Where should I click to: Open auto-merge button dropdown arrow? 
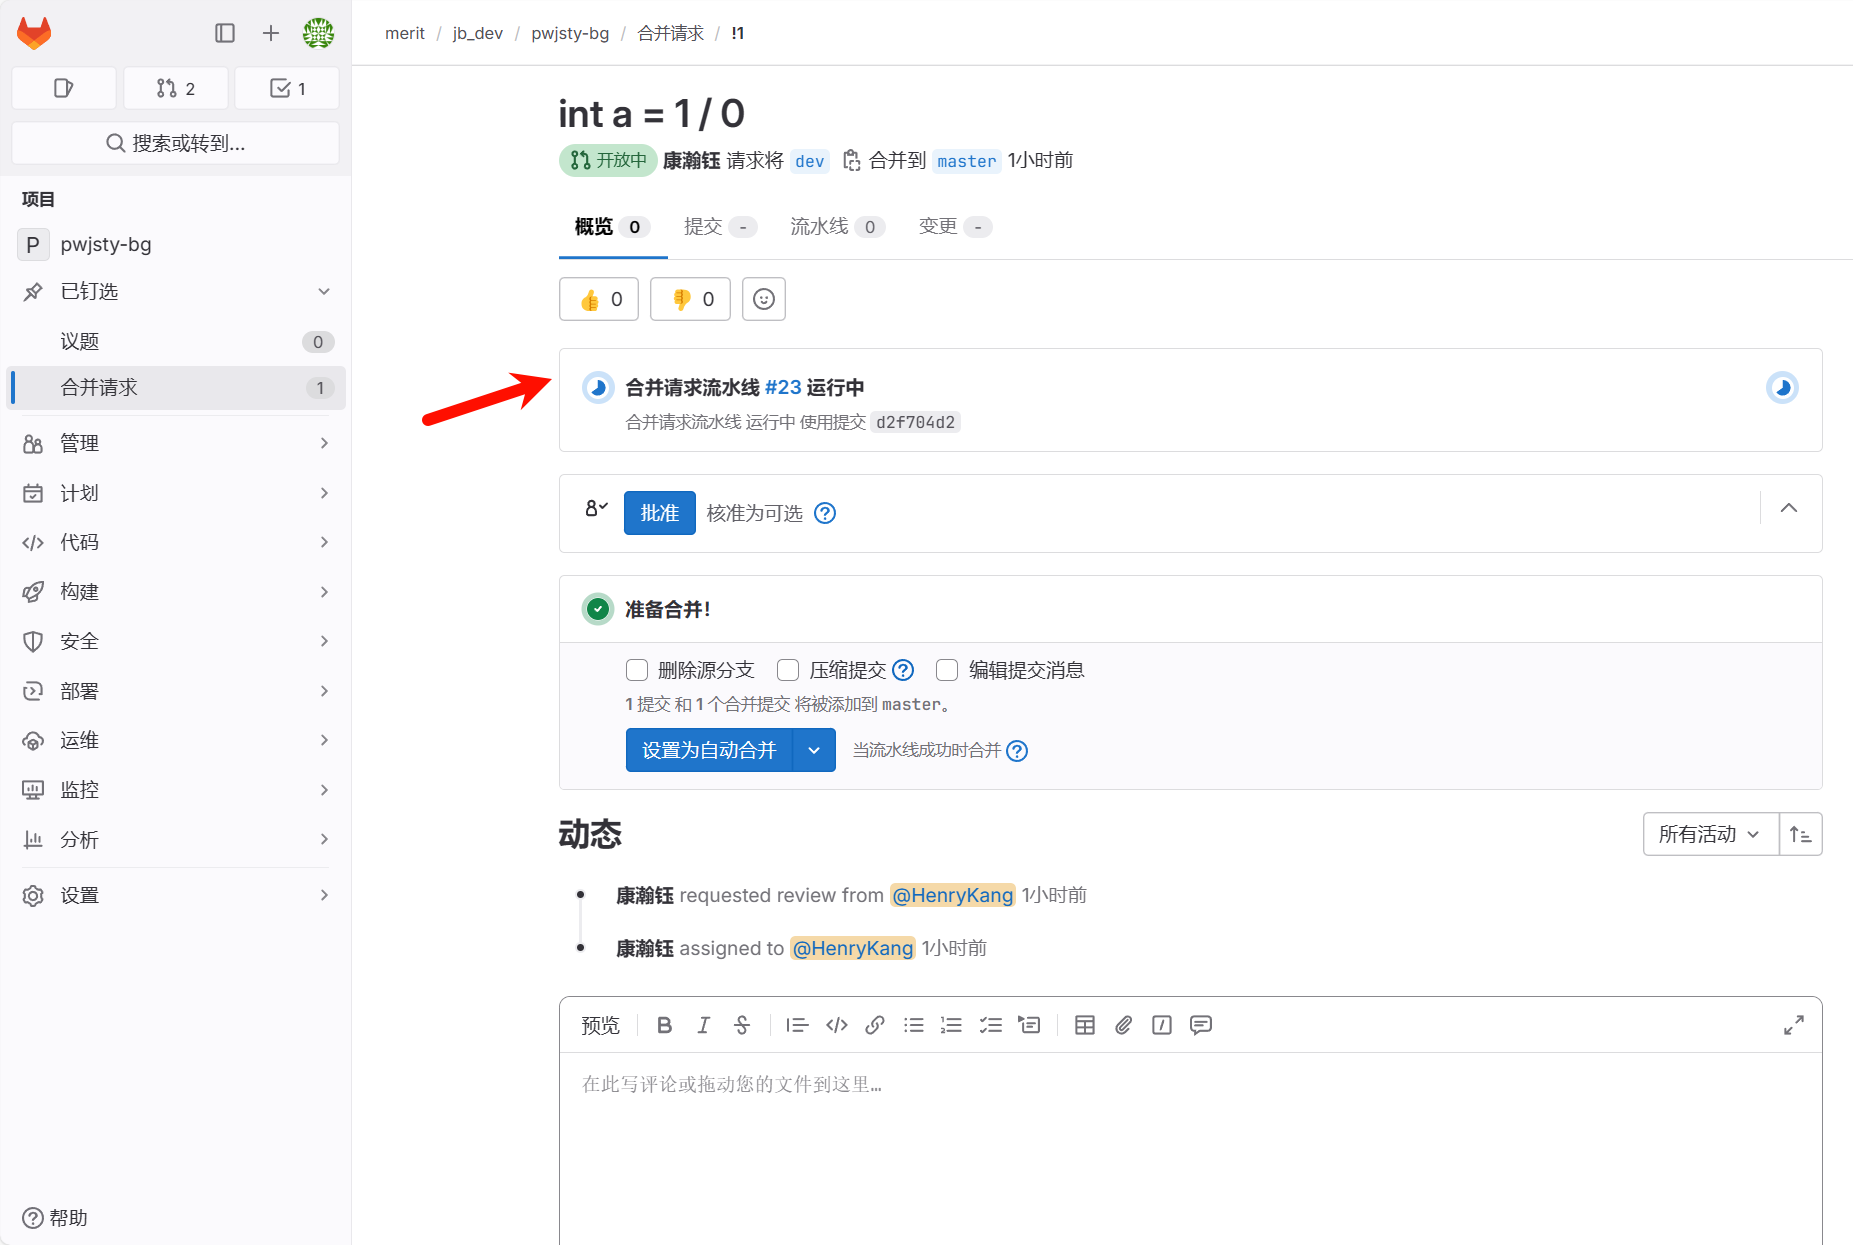[x=814, y=750]
